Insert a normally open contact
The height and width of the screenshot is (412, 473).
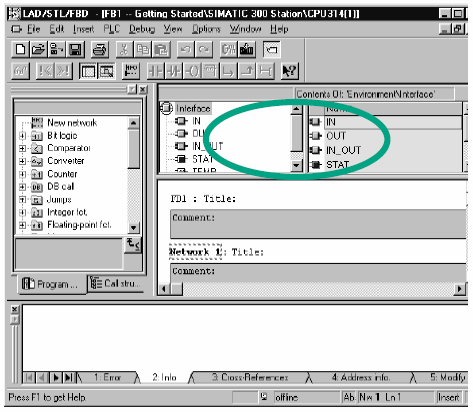coord(155,71)
